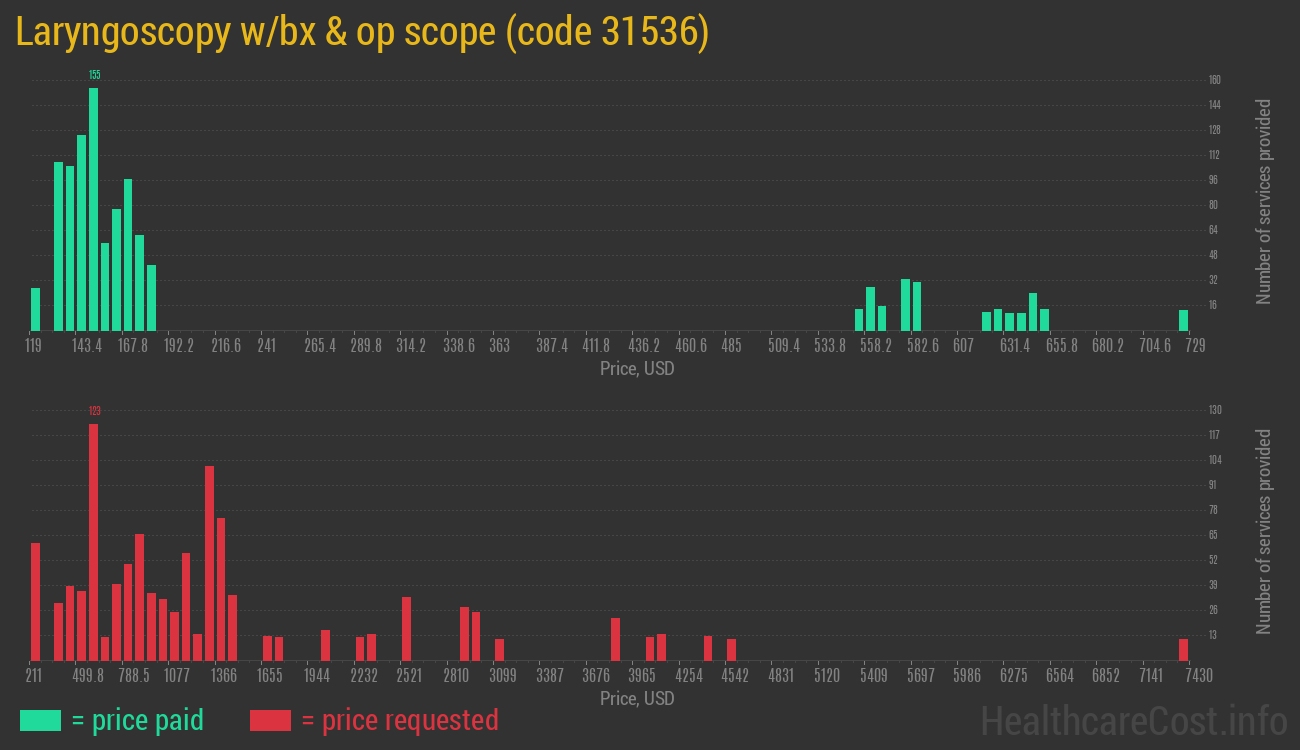Viewport: 1300px width, 750px height.
Task: Click the 160 tick on the top y-axis
Action: pyautogui.click(x=1214, y=80)
